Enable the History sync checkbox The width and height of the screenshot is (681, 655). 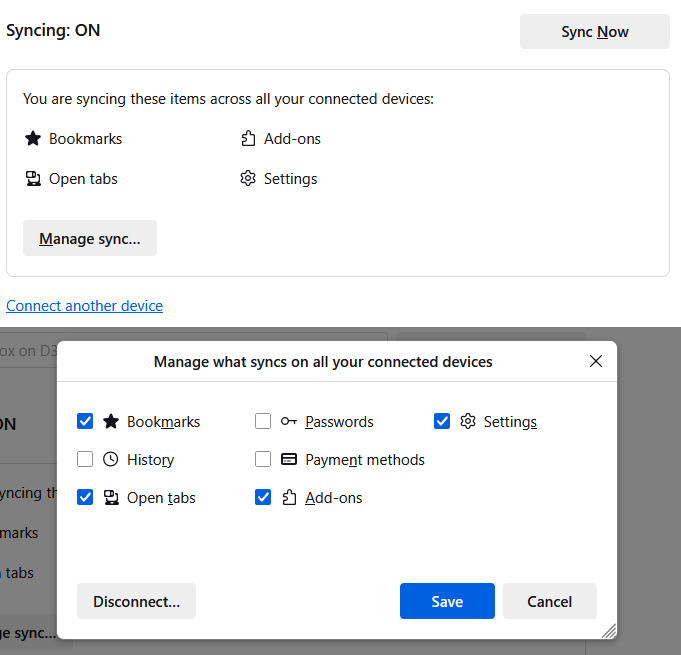[85, 460]
